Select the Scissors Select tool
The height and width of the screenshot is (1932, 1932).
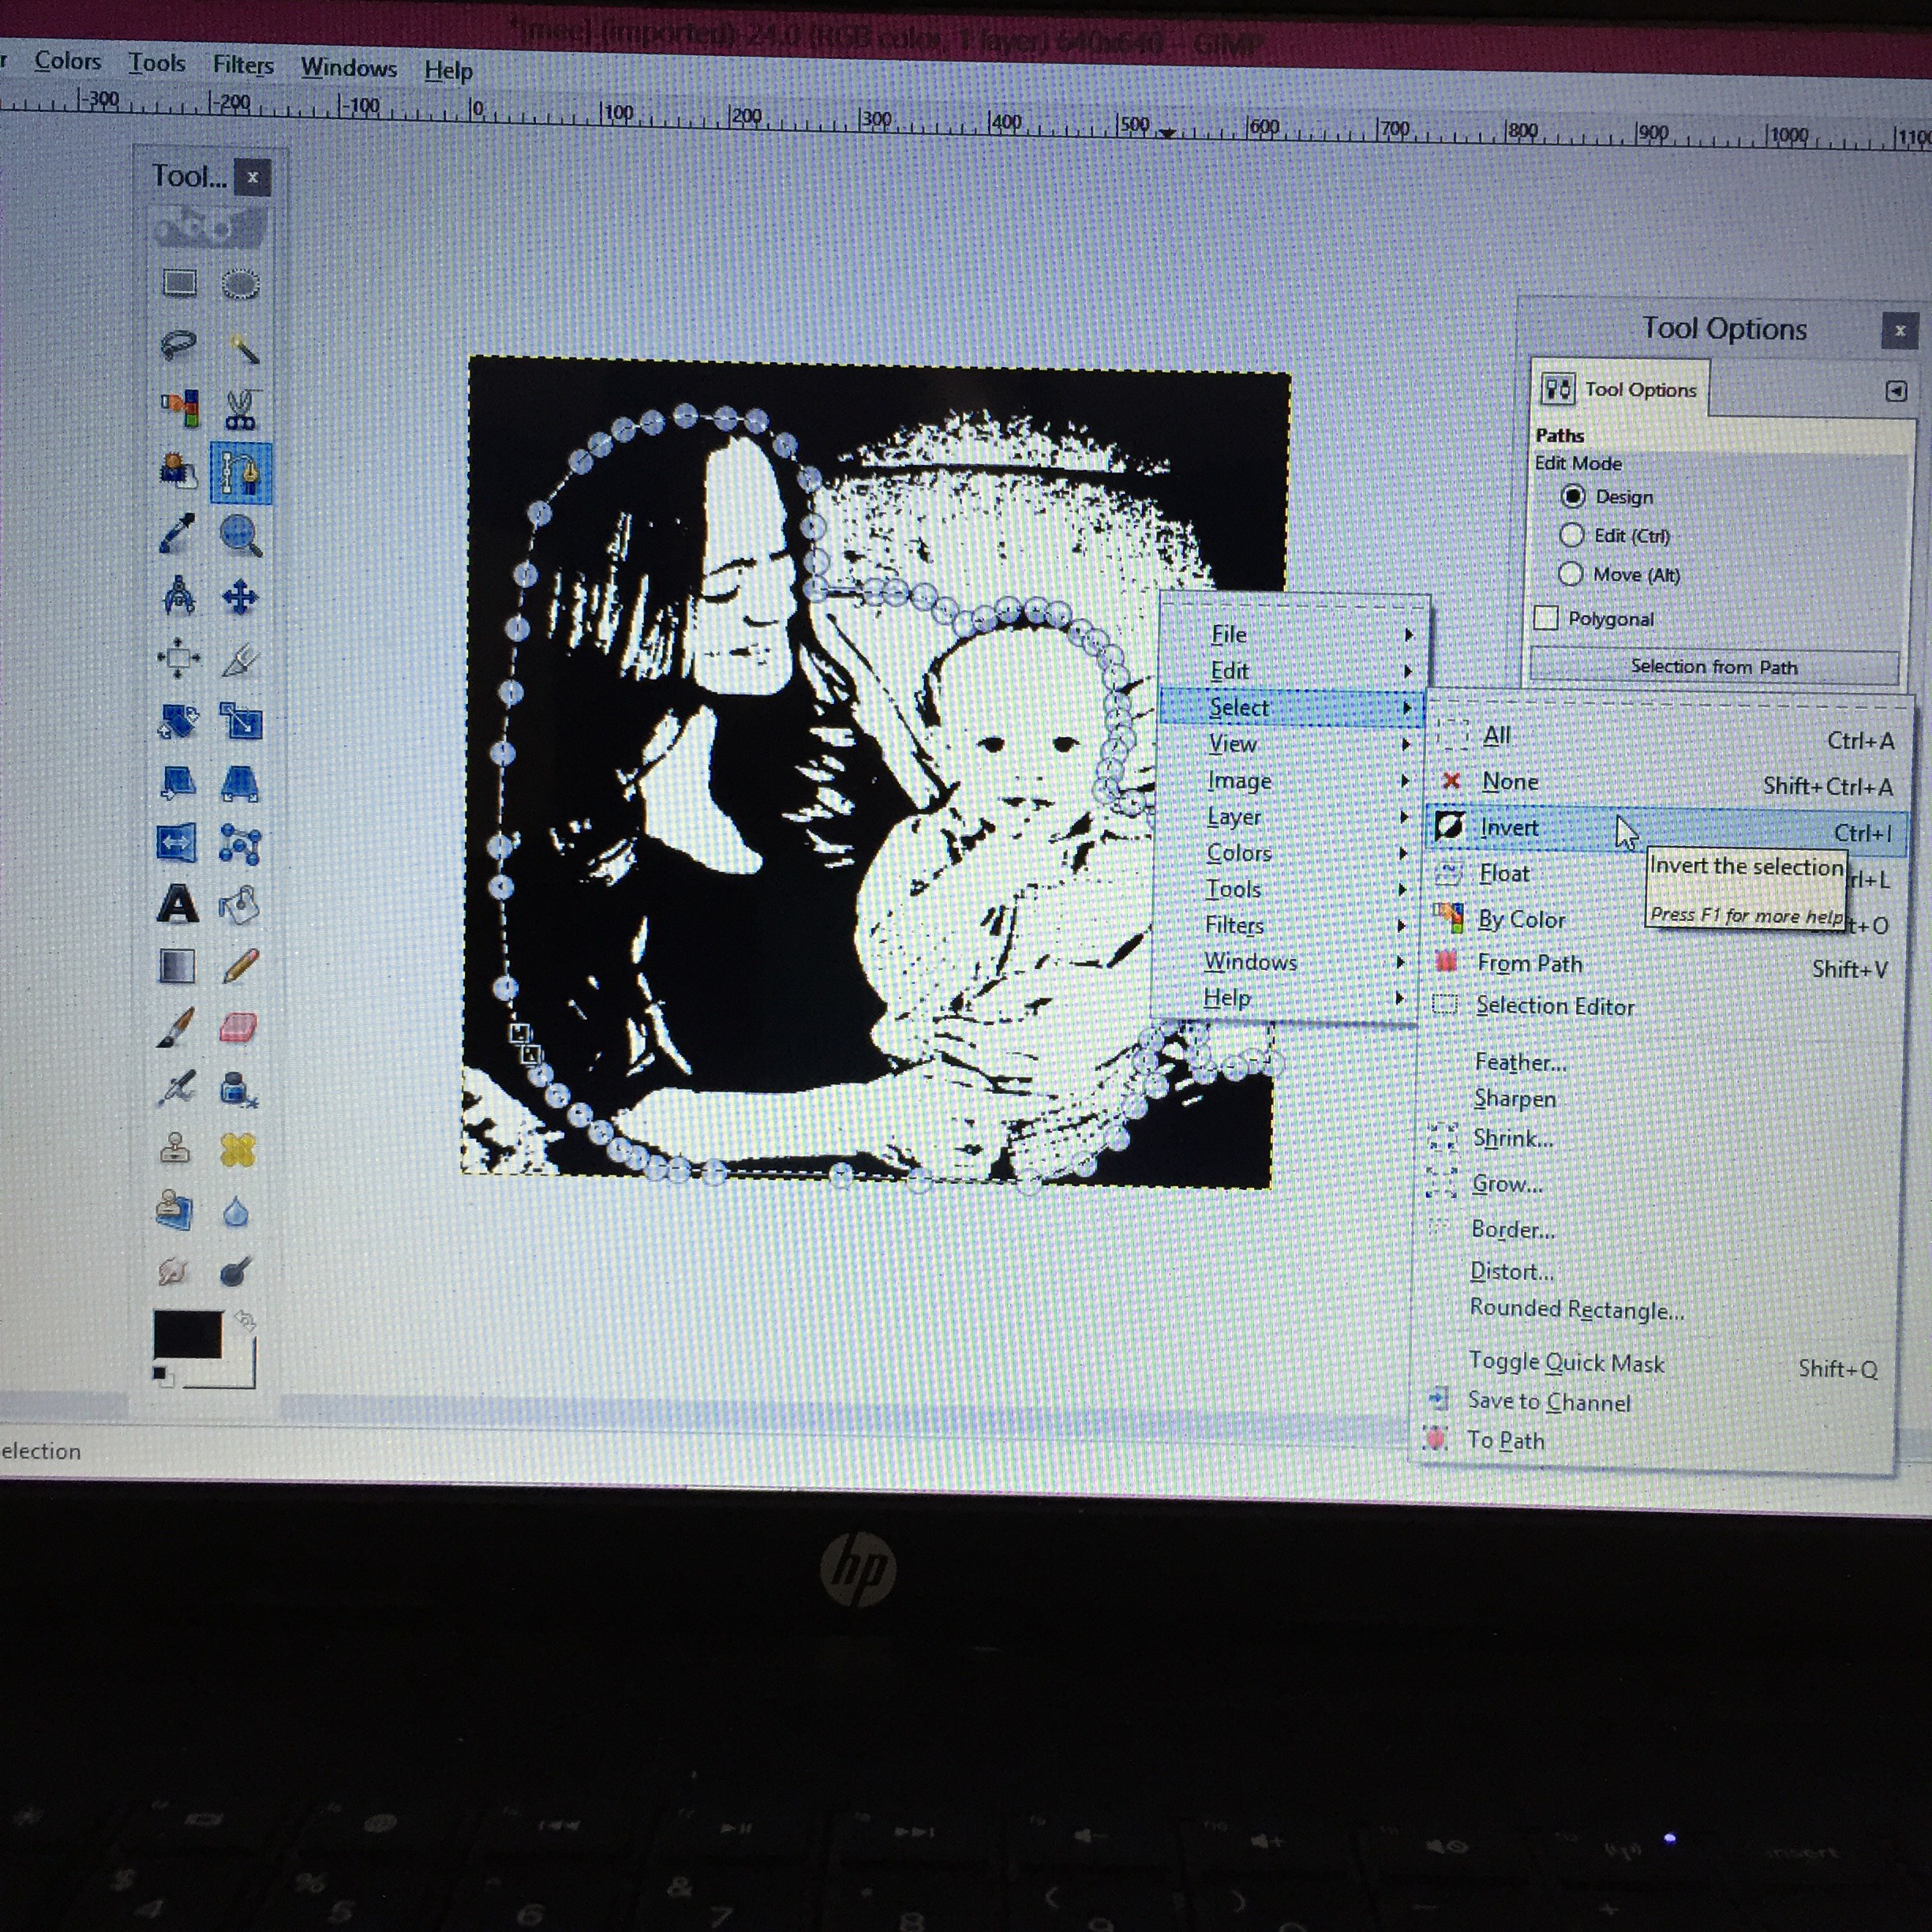pos(240,410)
